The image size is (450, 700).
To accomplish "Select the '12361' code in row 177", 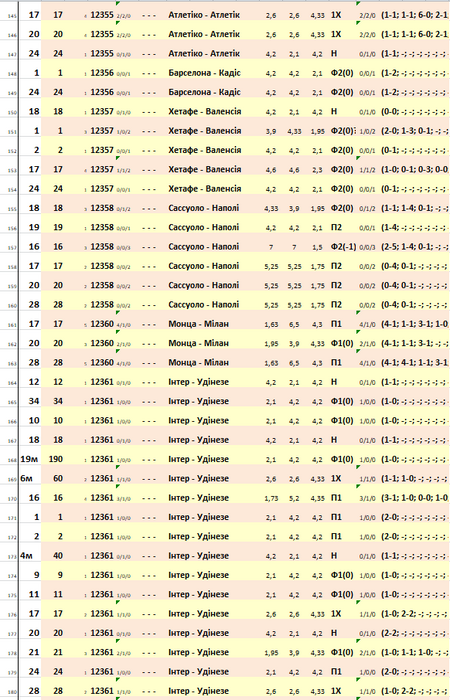I will [102, 633].
